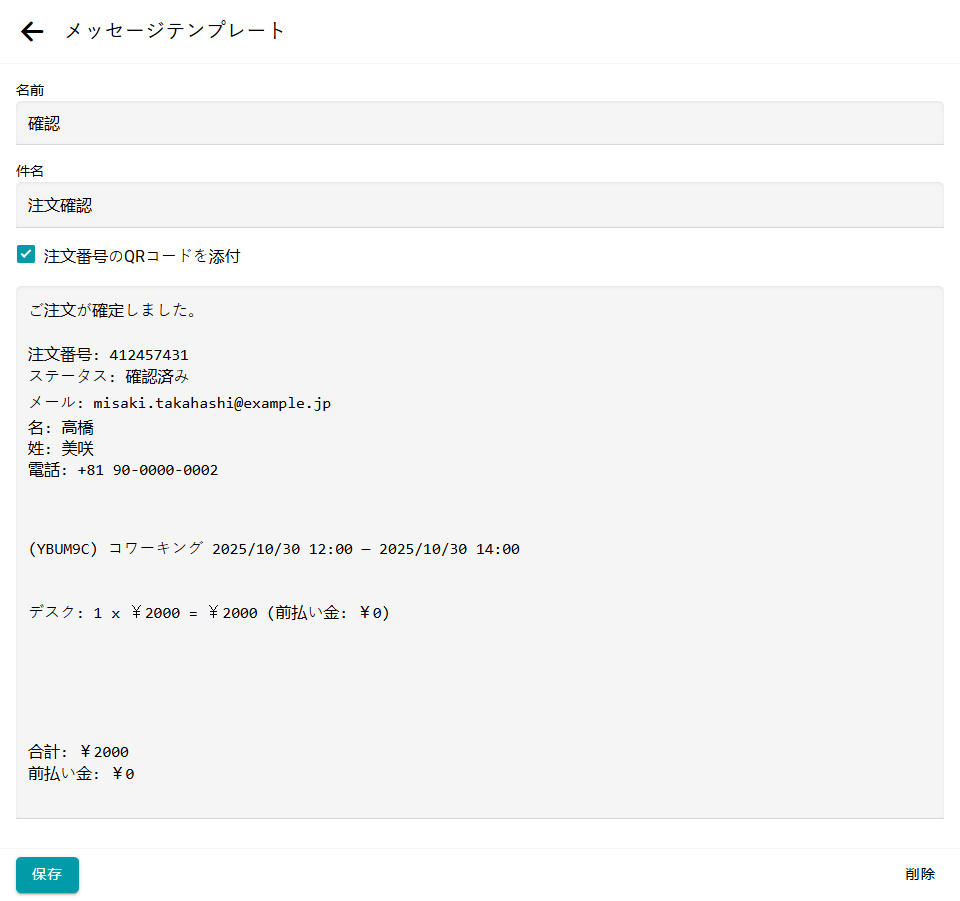This screenshot has width=960, height=901.
Task: Click the ステータス: 確認済み line
Action: [x=108, y=376]
